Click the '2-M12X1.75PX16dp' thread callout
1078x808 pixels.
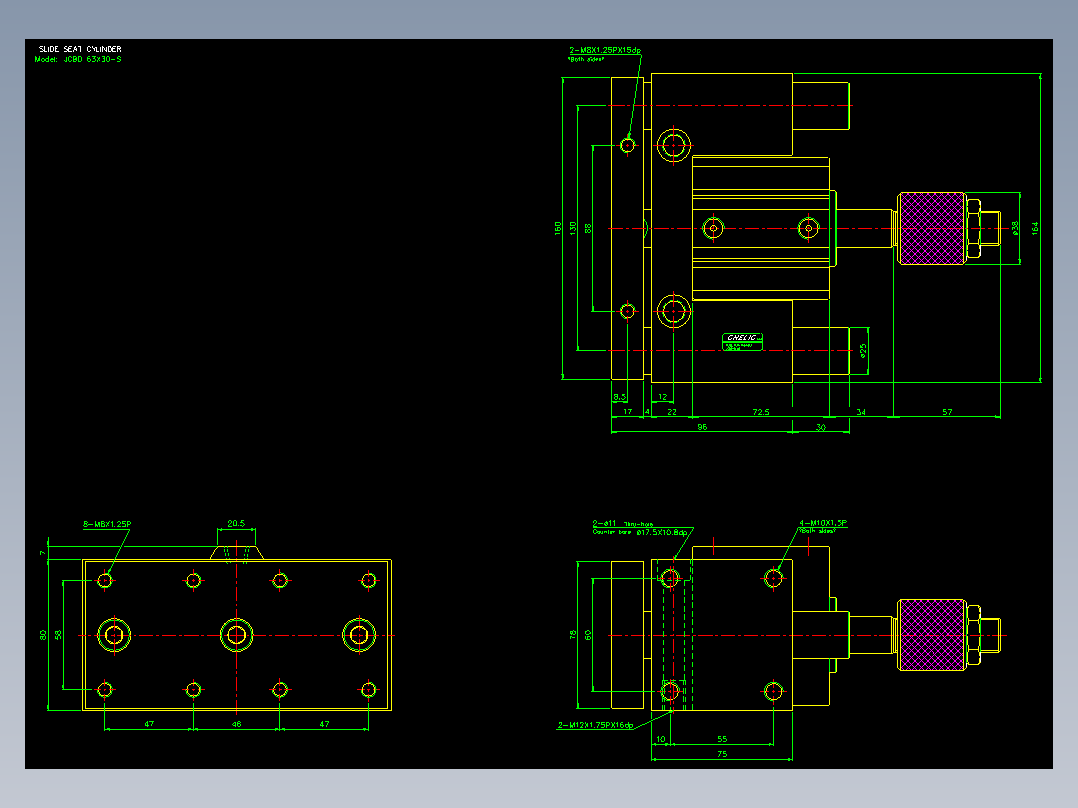click(595, 725)
